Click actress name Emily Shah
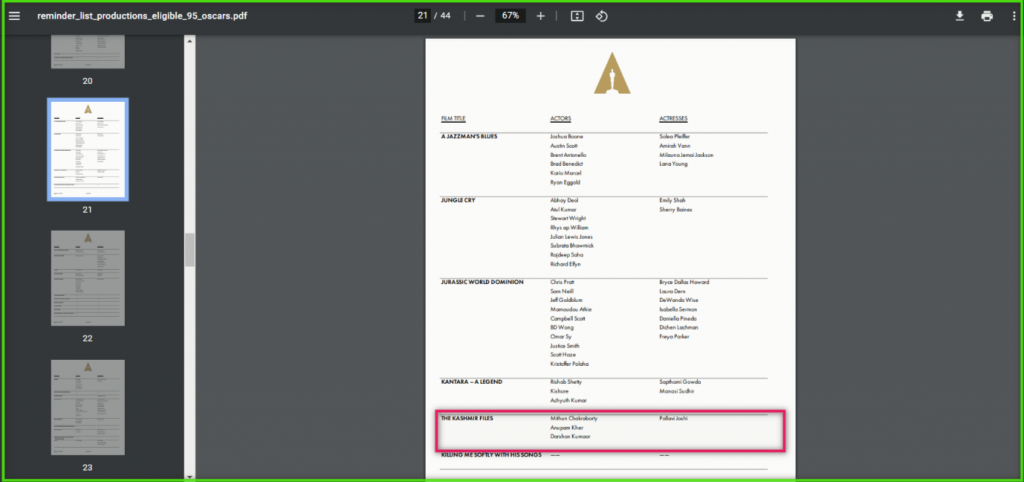Screen dimensions: 1024x482 tap(673, 200)
